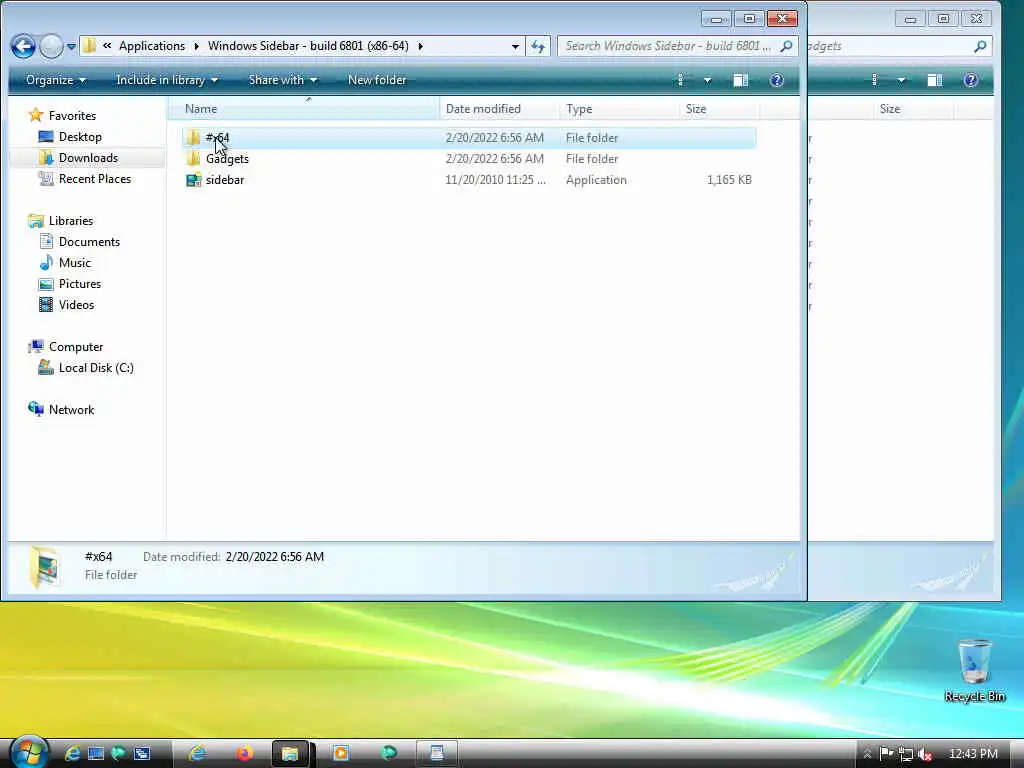Click Show desktop icon in quick launch
This screenshot has width=1024, height=768.
pyautogui.click(x=95, y=754)
